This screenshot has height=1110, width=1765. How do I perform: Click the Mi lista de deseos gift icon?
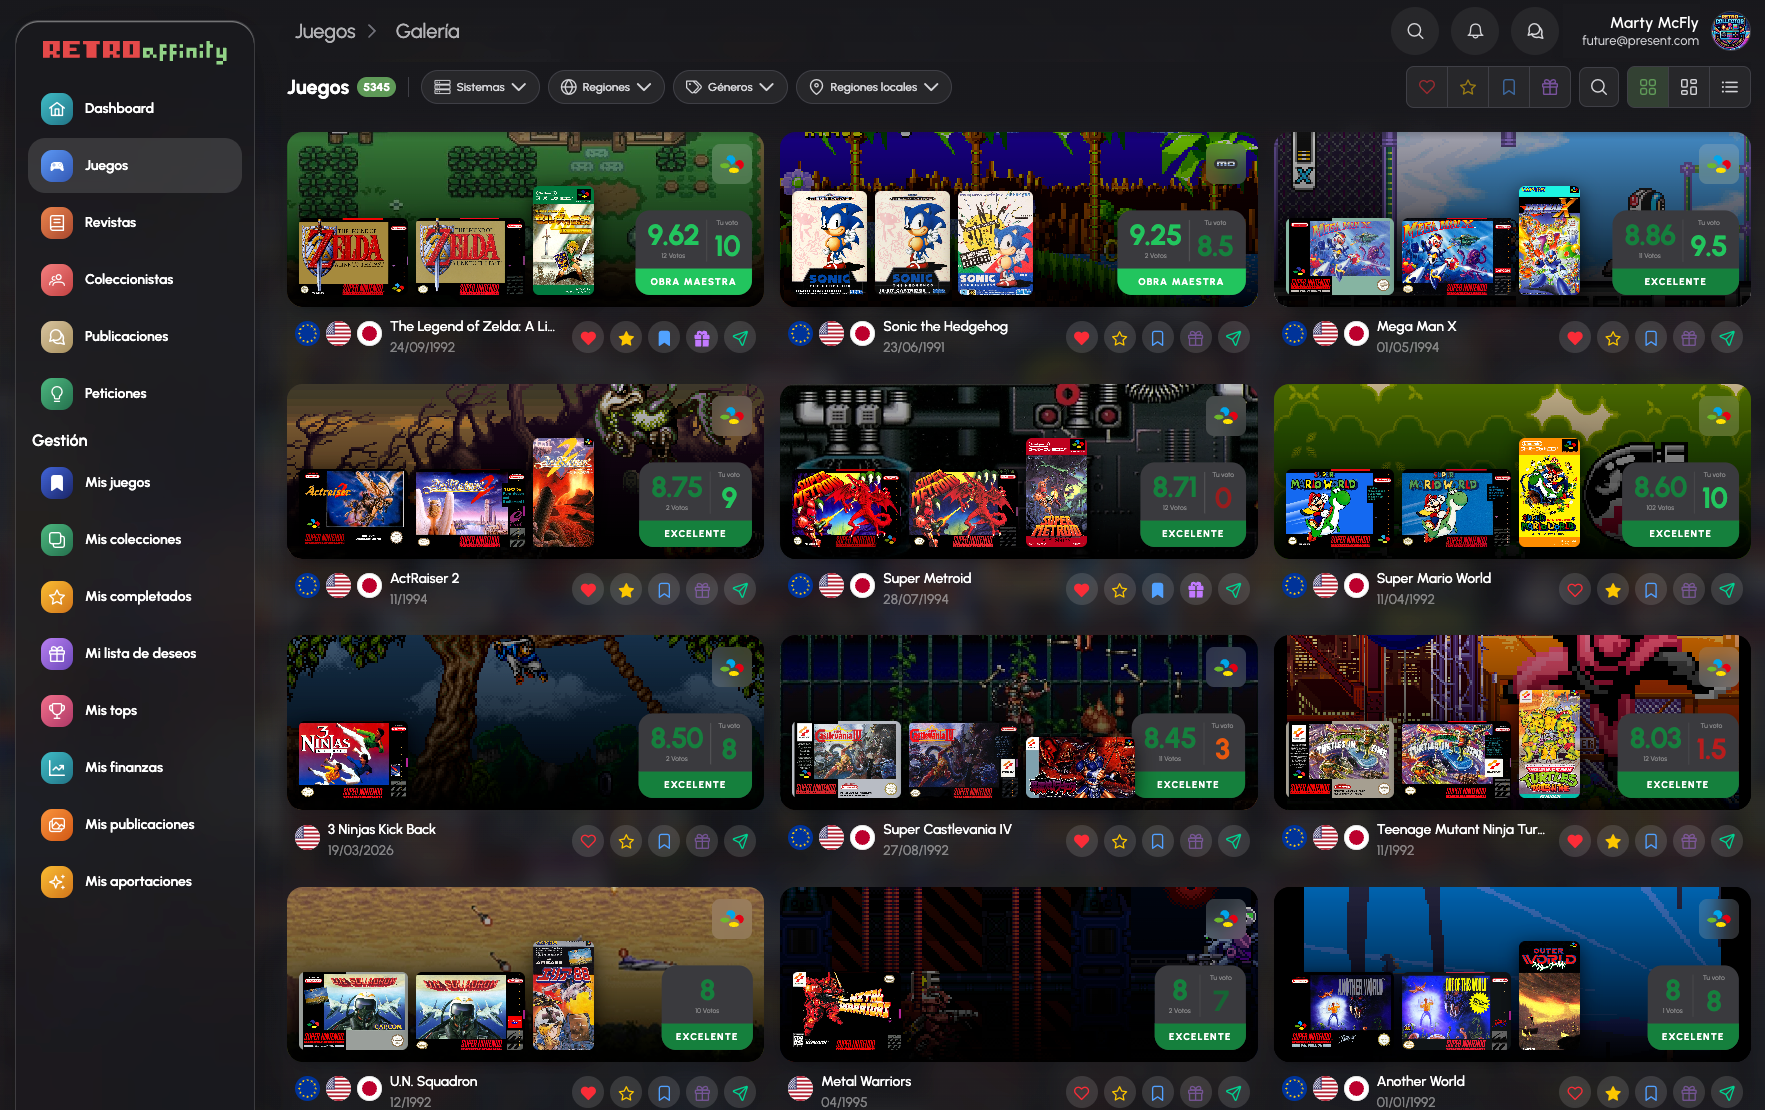click(x=57, y=653)
